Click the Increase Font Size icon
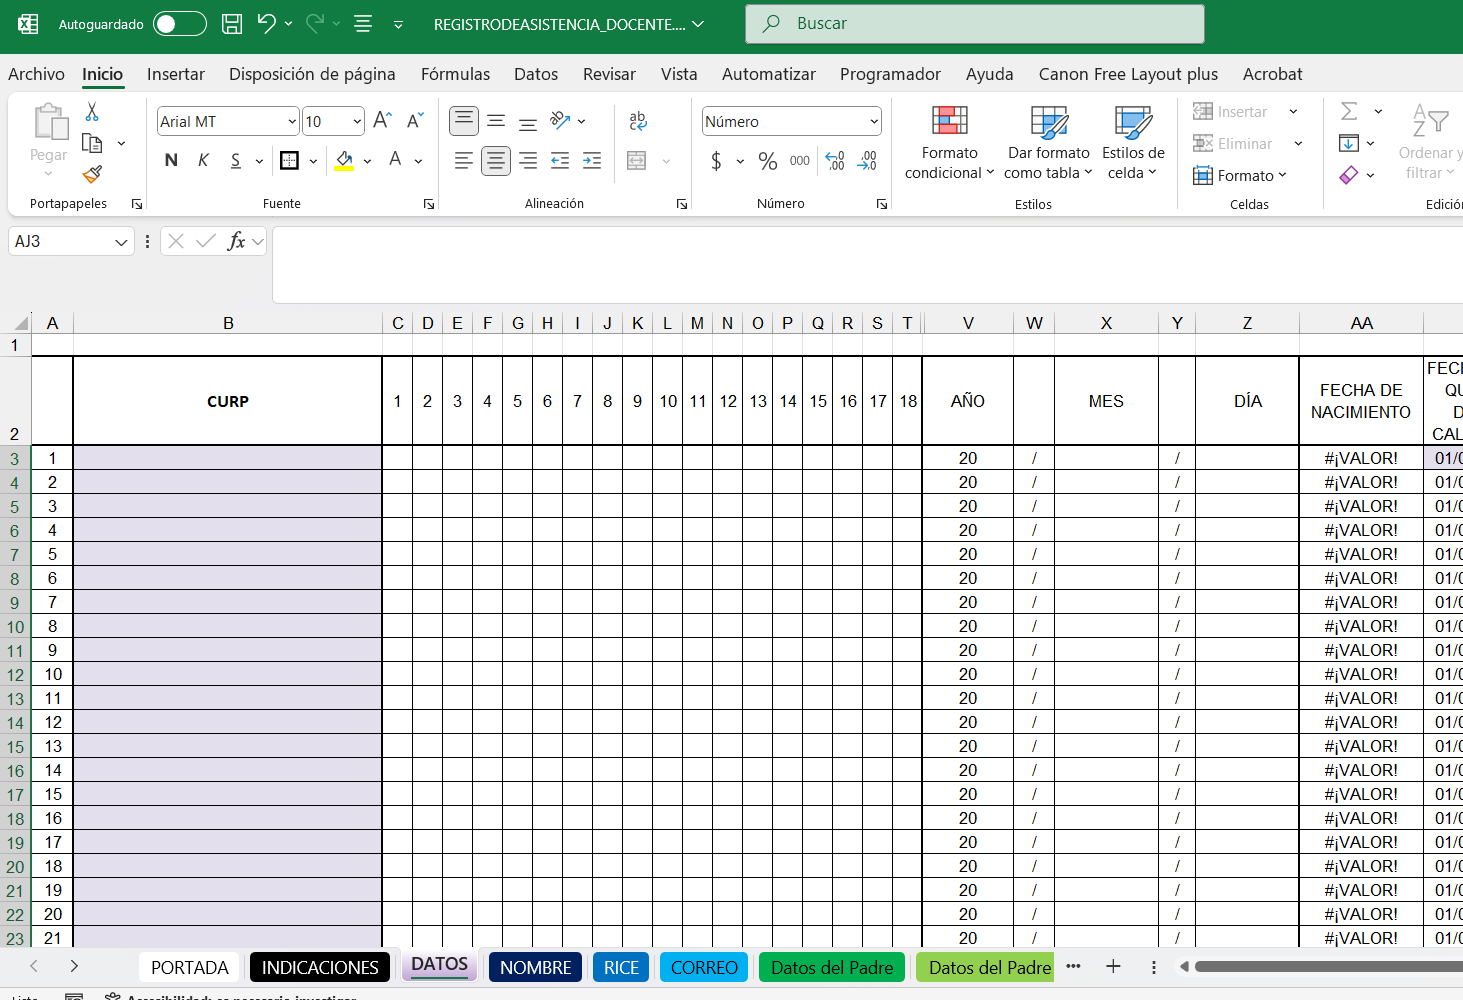 (382, 121)
